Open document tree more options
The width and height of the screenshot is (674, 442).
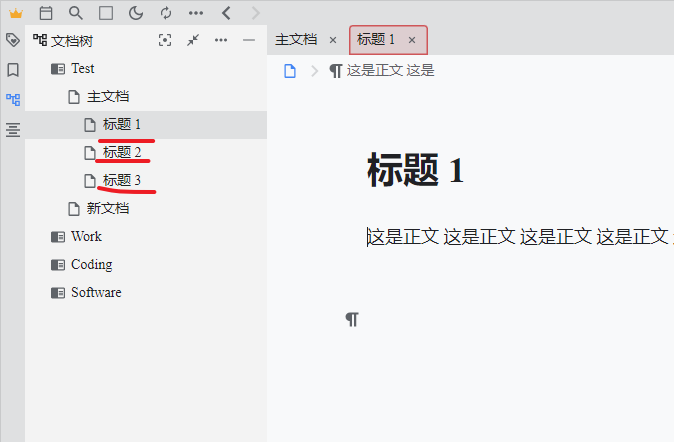click(x=221, y=40)
